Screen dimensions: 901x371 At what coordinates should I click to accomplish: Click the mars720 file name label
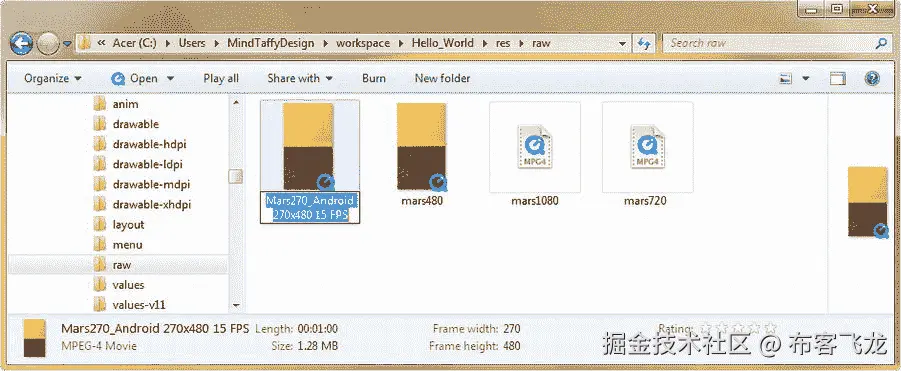click(645, 202)
